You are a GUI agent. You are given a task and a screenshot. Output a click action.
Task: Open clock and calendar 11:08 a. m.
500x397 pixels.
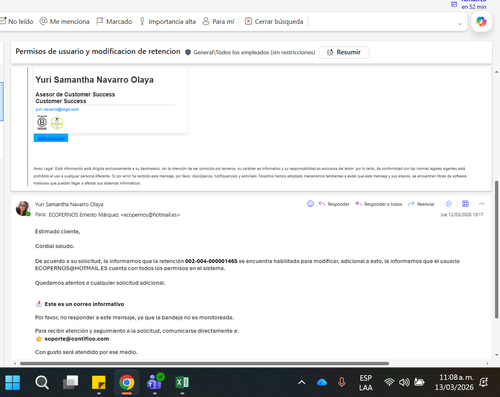[454, 382]
